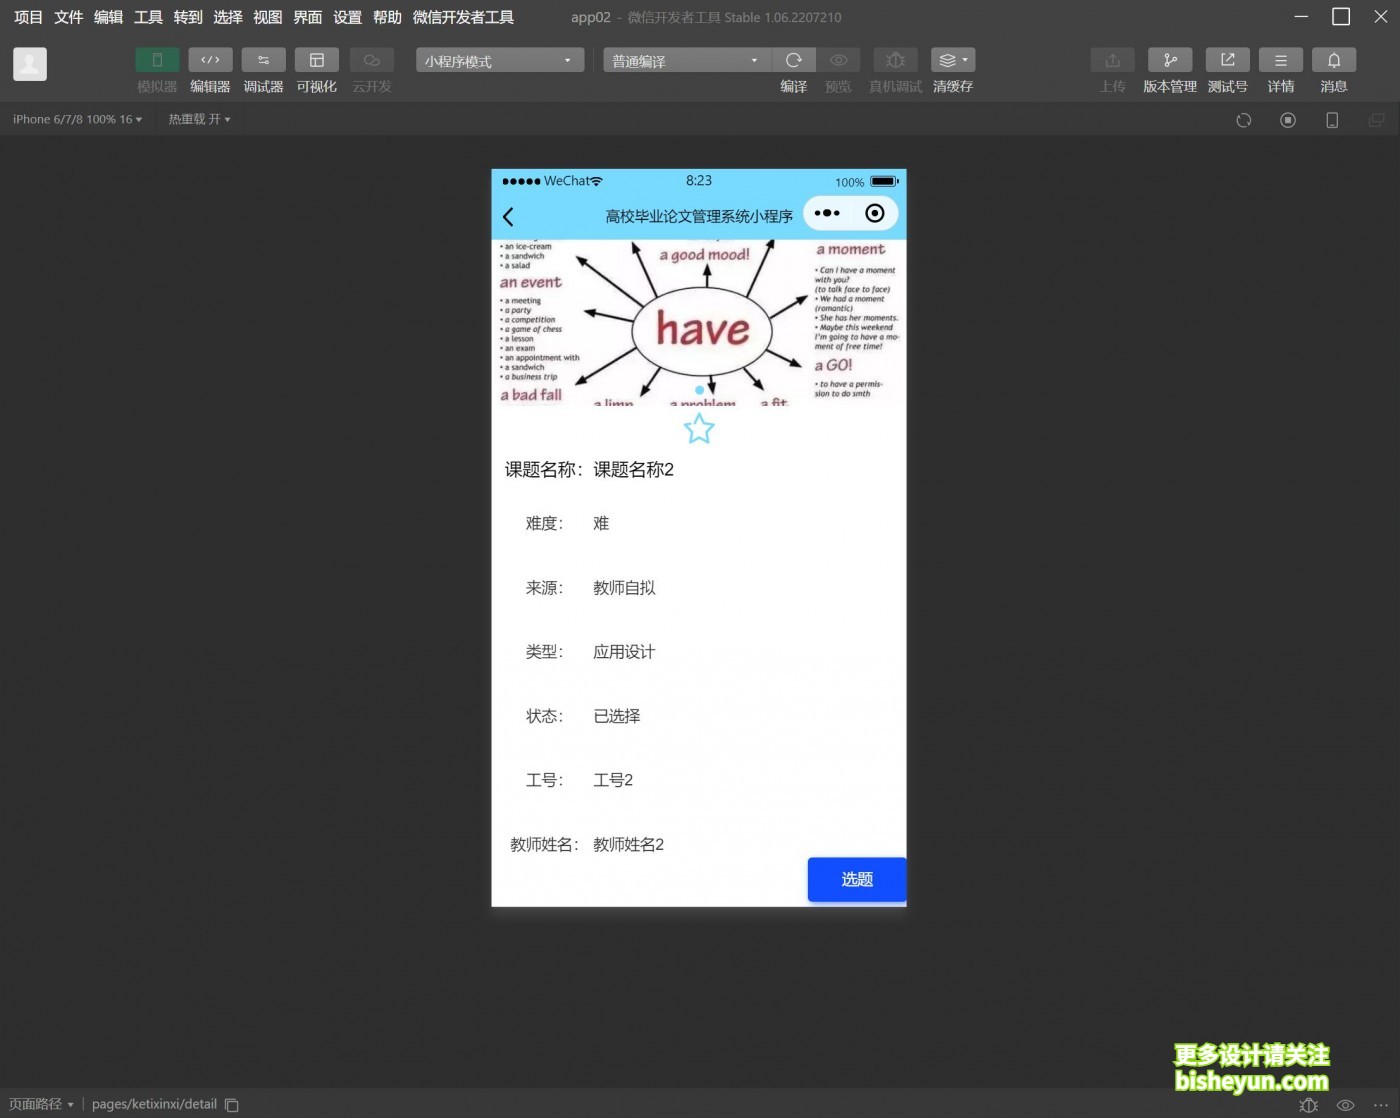Image resolution: width=1400 pixels, height=1118 pixels.
Task: Open the 界面 menu
Action: pos(308,17)
